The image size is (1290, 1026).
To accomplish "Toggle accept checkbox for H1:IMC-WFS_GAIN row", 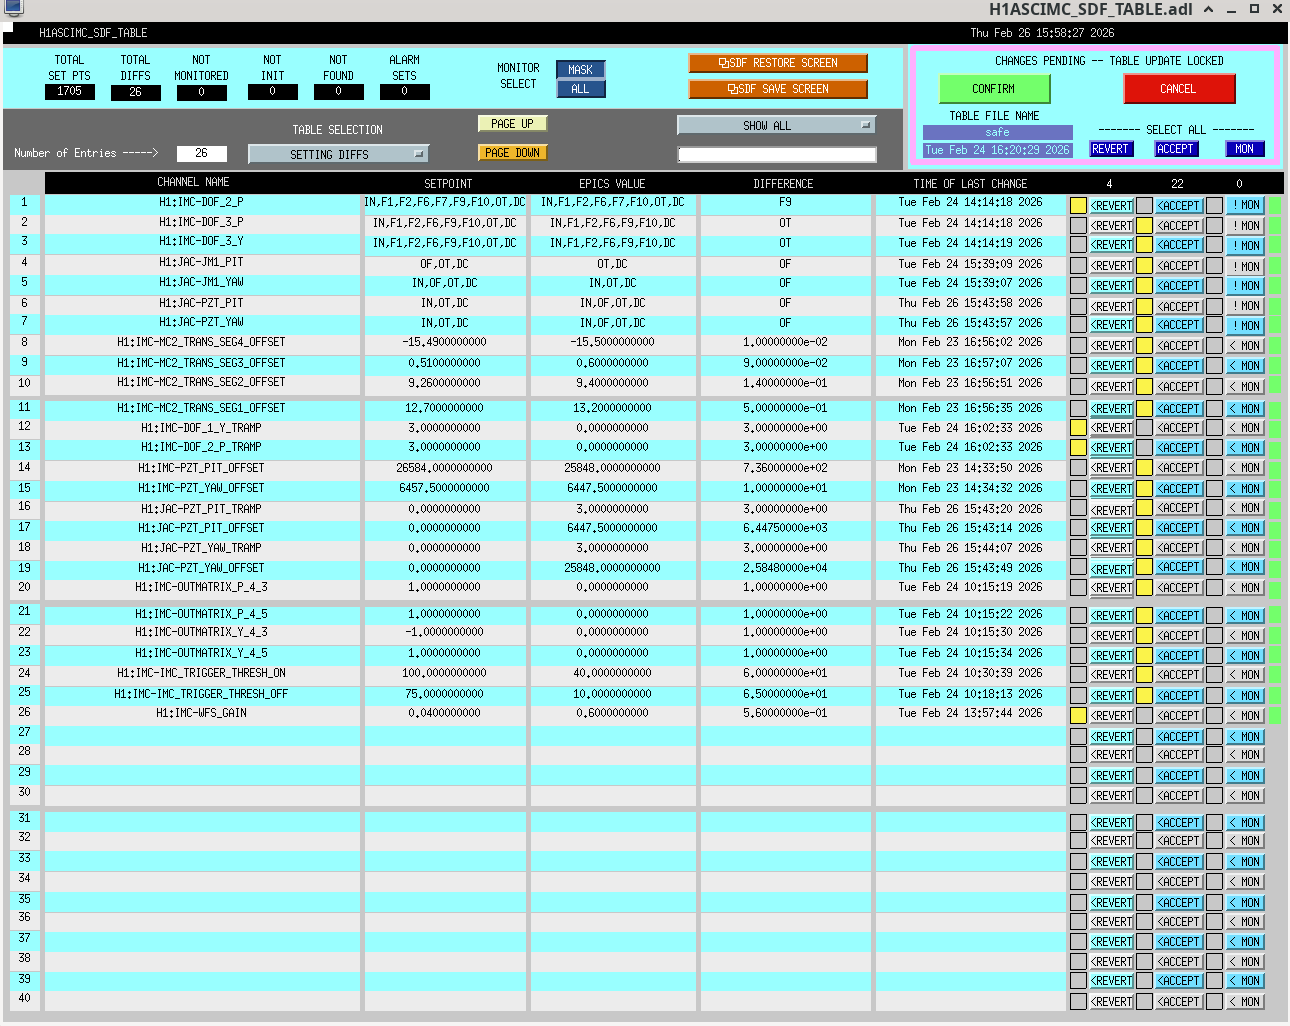I will coord(1144,716).
